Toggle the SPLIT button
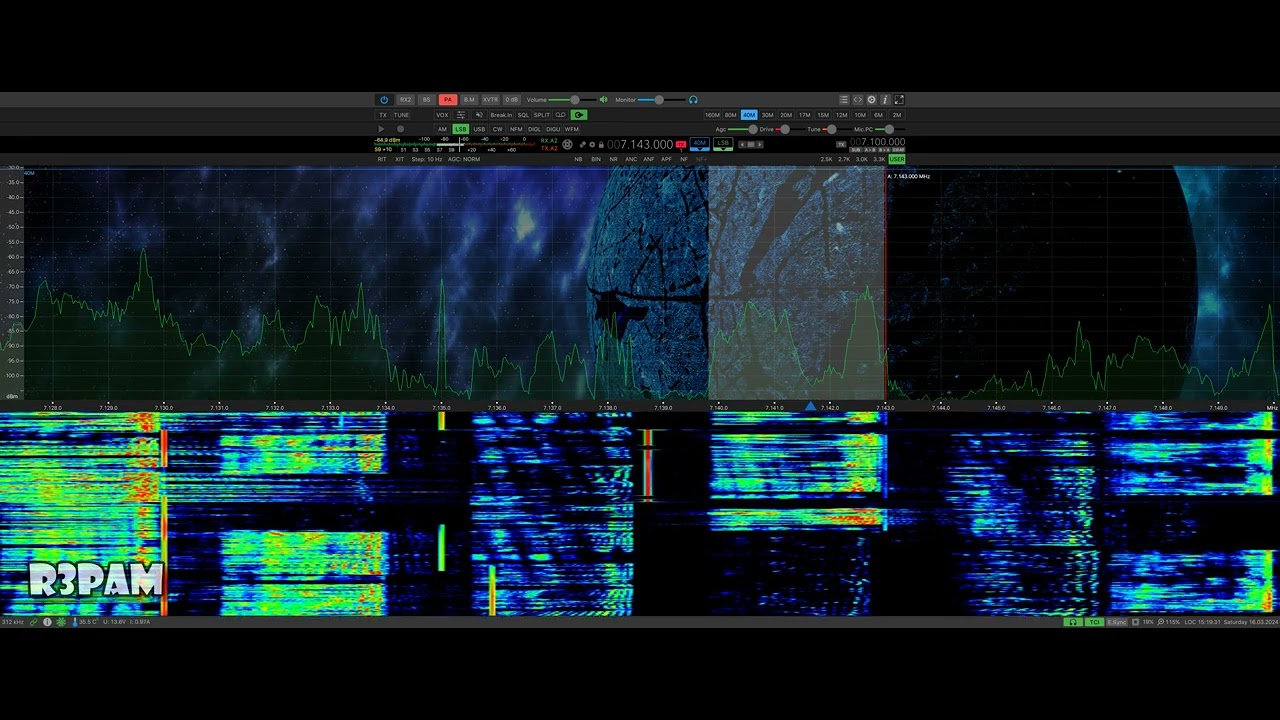 click(542, 115)
